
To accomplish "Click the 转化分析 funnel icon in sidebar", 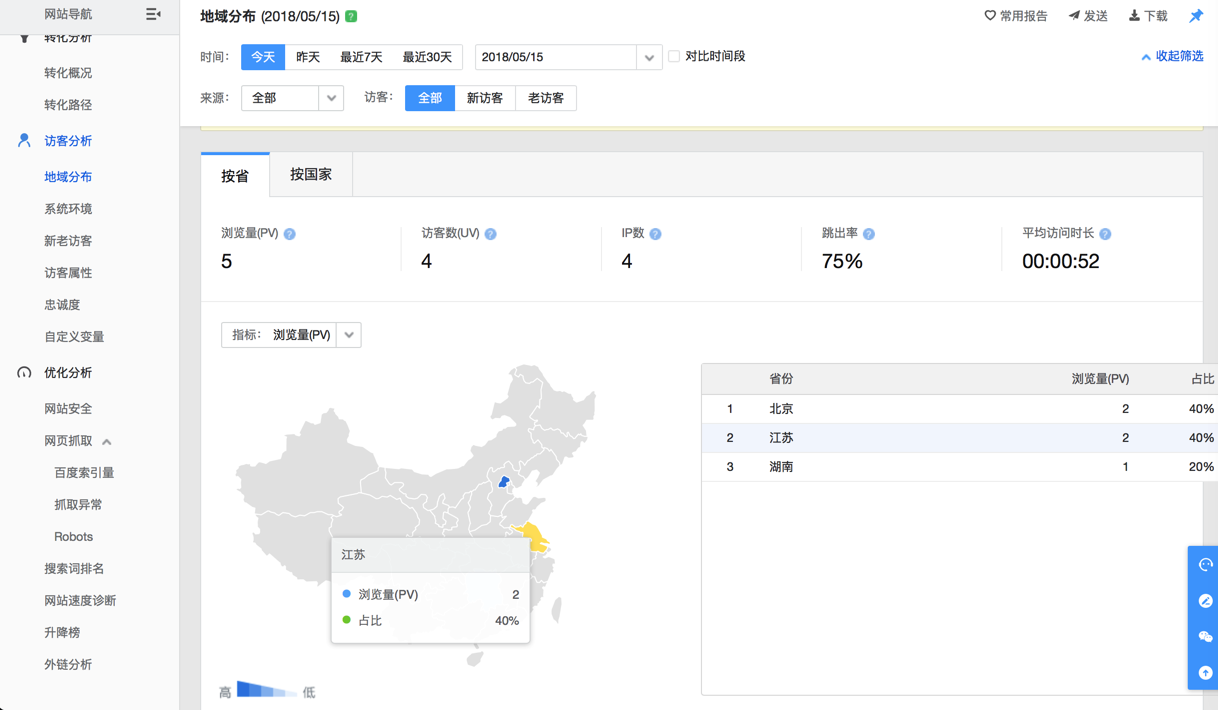I will tap(24, 38).
